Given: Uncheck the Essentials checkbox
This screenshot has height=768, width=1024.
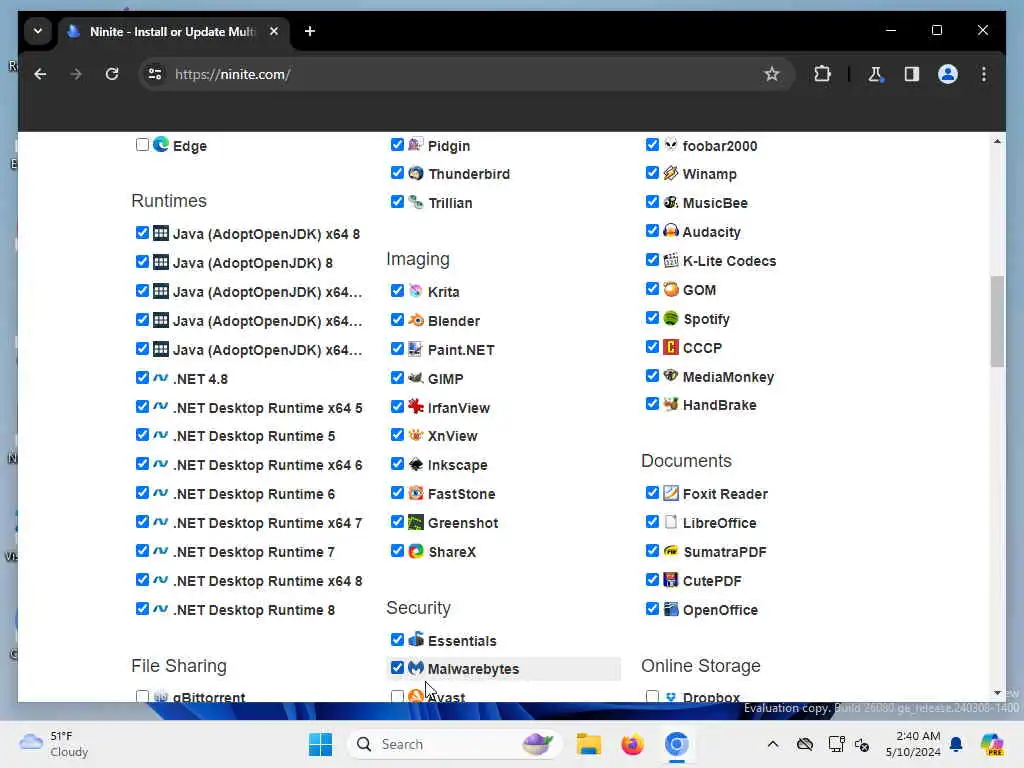Looking at the screenshot, I should click(x=397, y=639).
